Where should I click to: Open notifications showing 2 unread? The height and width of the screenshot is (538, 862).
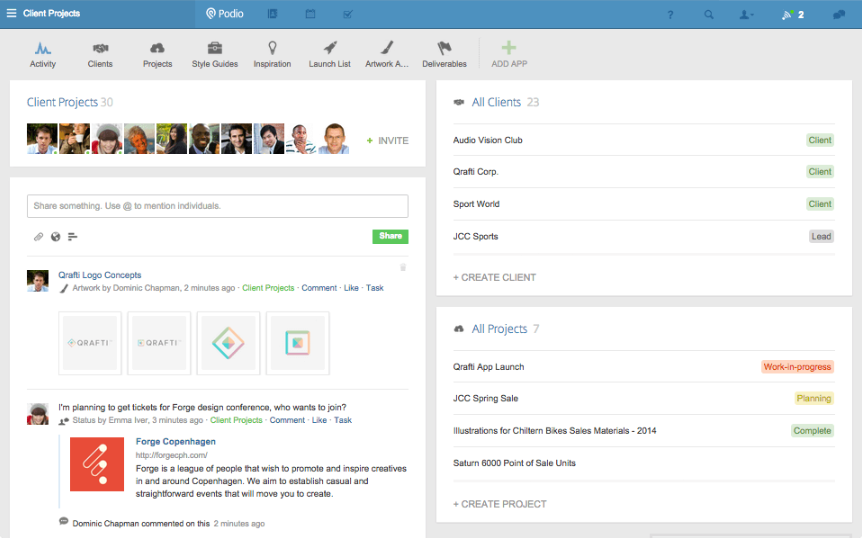[793, 15]
